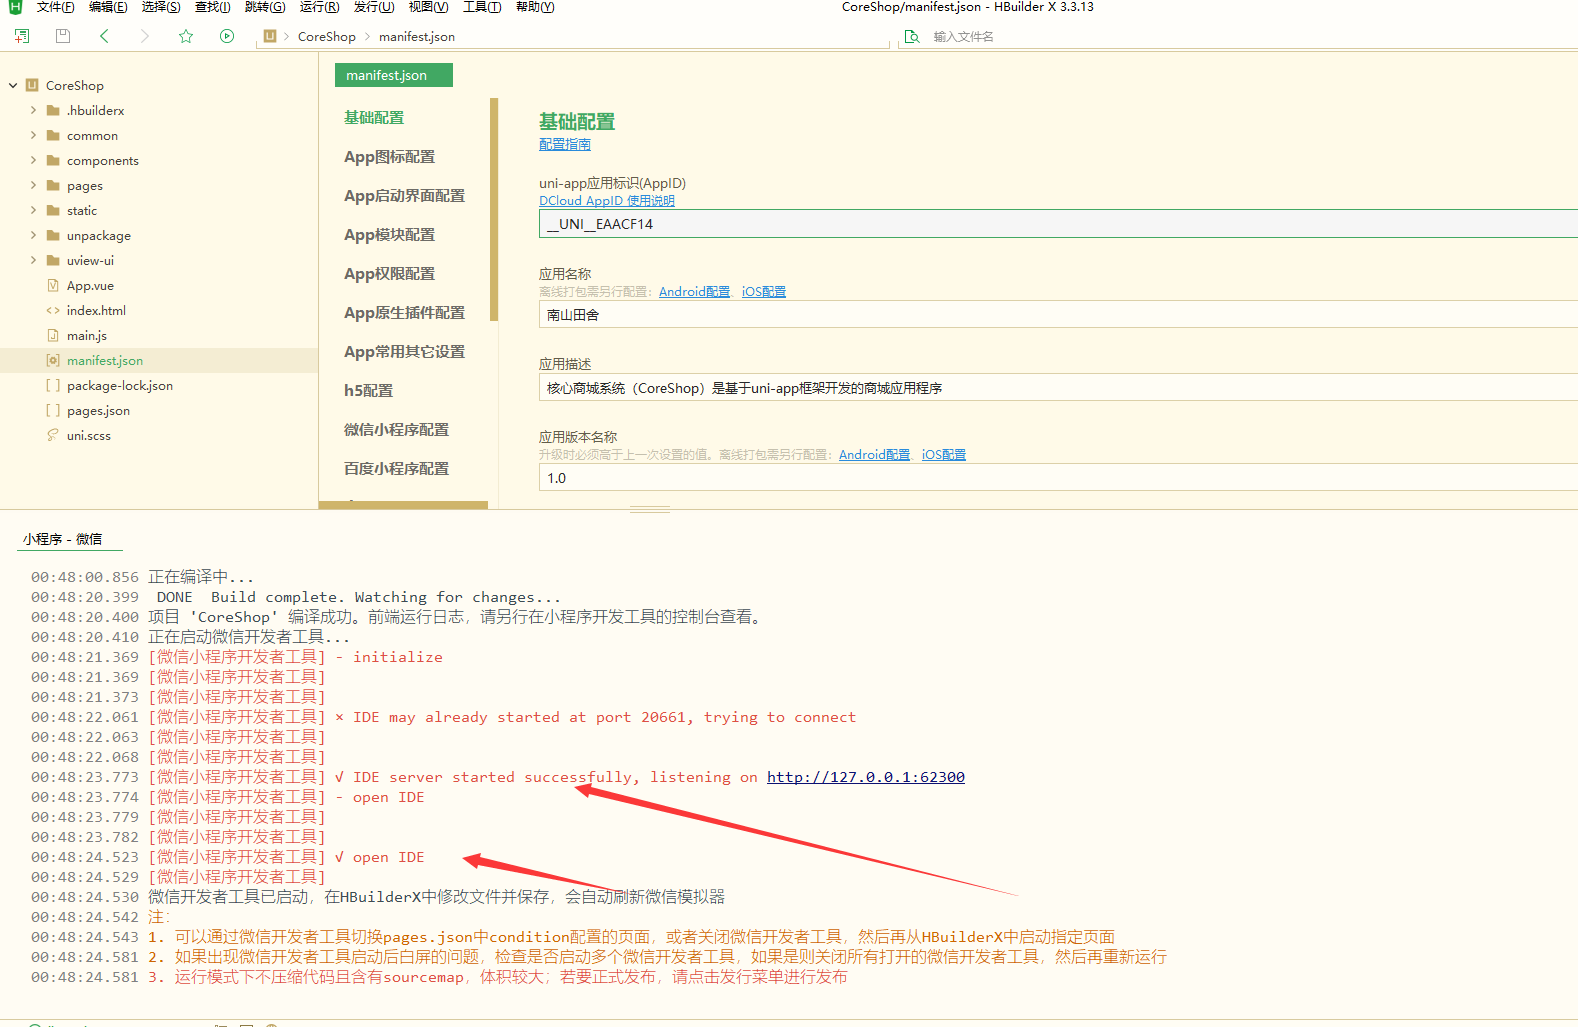Open the 视图(V) menu
This screenshot has width=1578, height=1027.
point(428,7)
